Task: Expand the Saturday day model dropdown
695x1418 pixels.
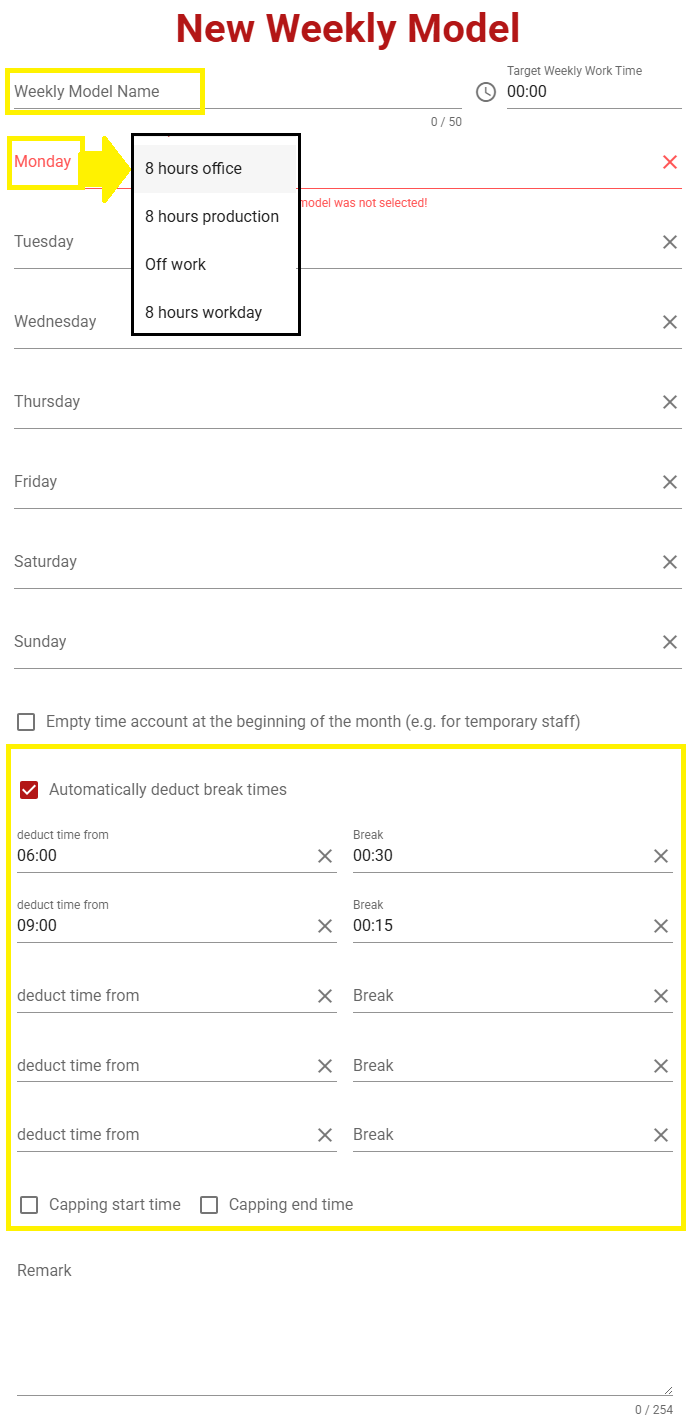Action: (330, 562)
